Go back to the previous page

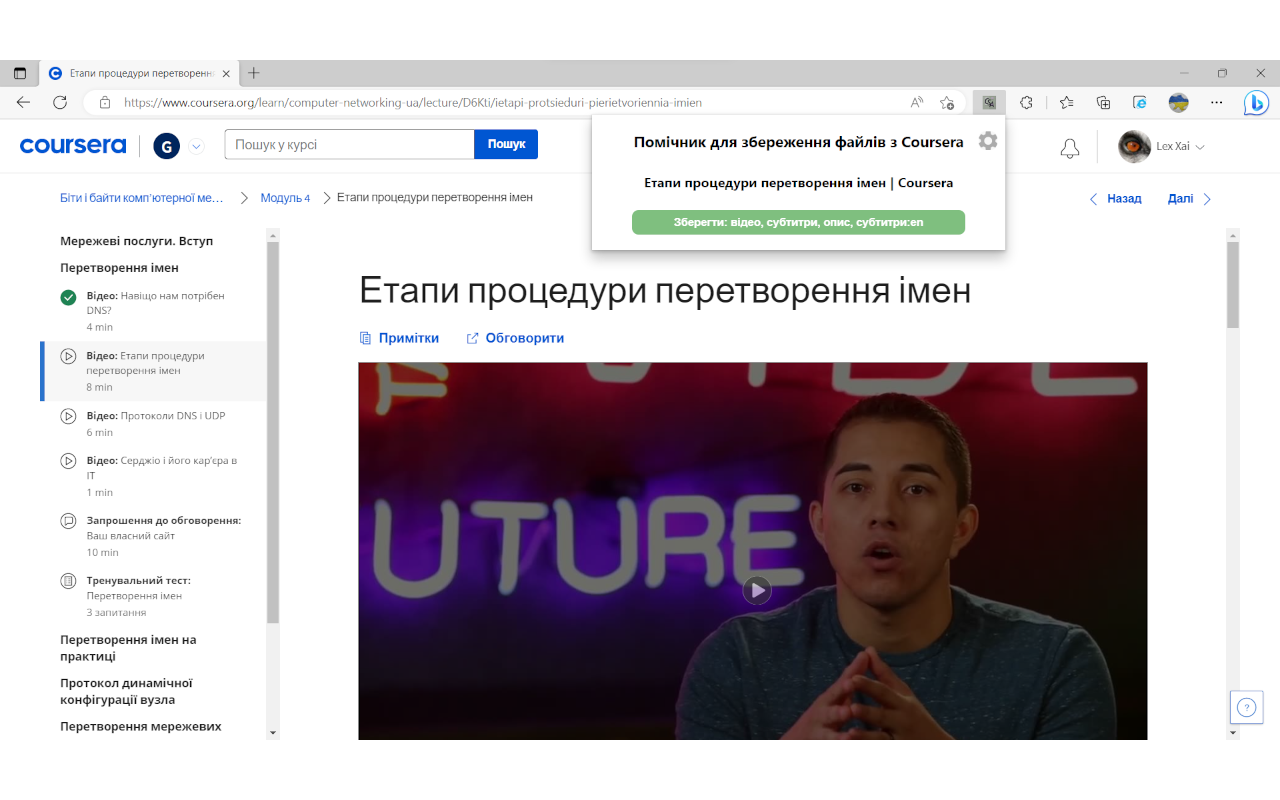23,102
